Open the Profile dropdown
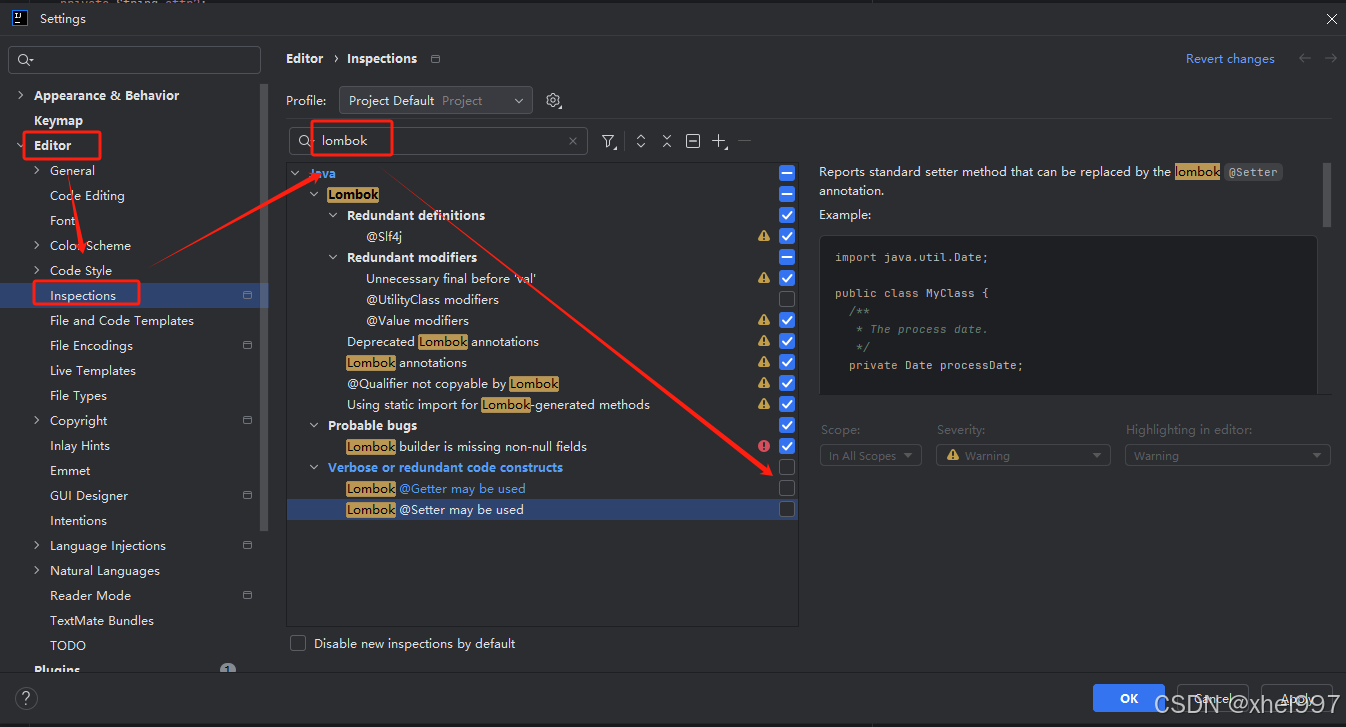 tap(435, 101)
